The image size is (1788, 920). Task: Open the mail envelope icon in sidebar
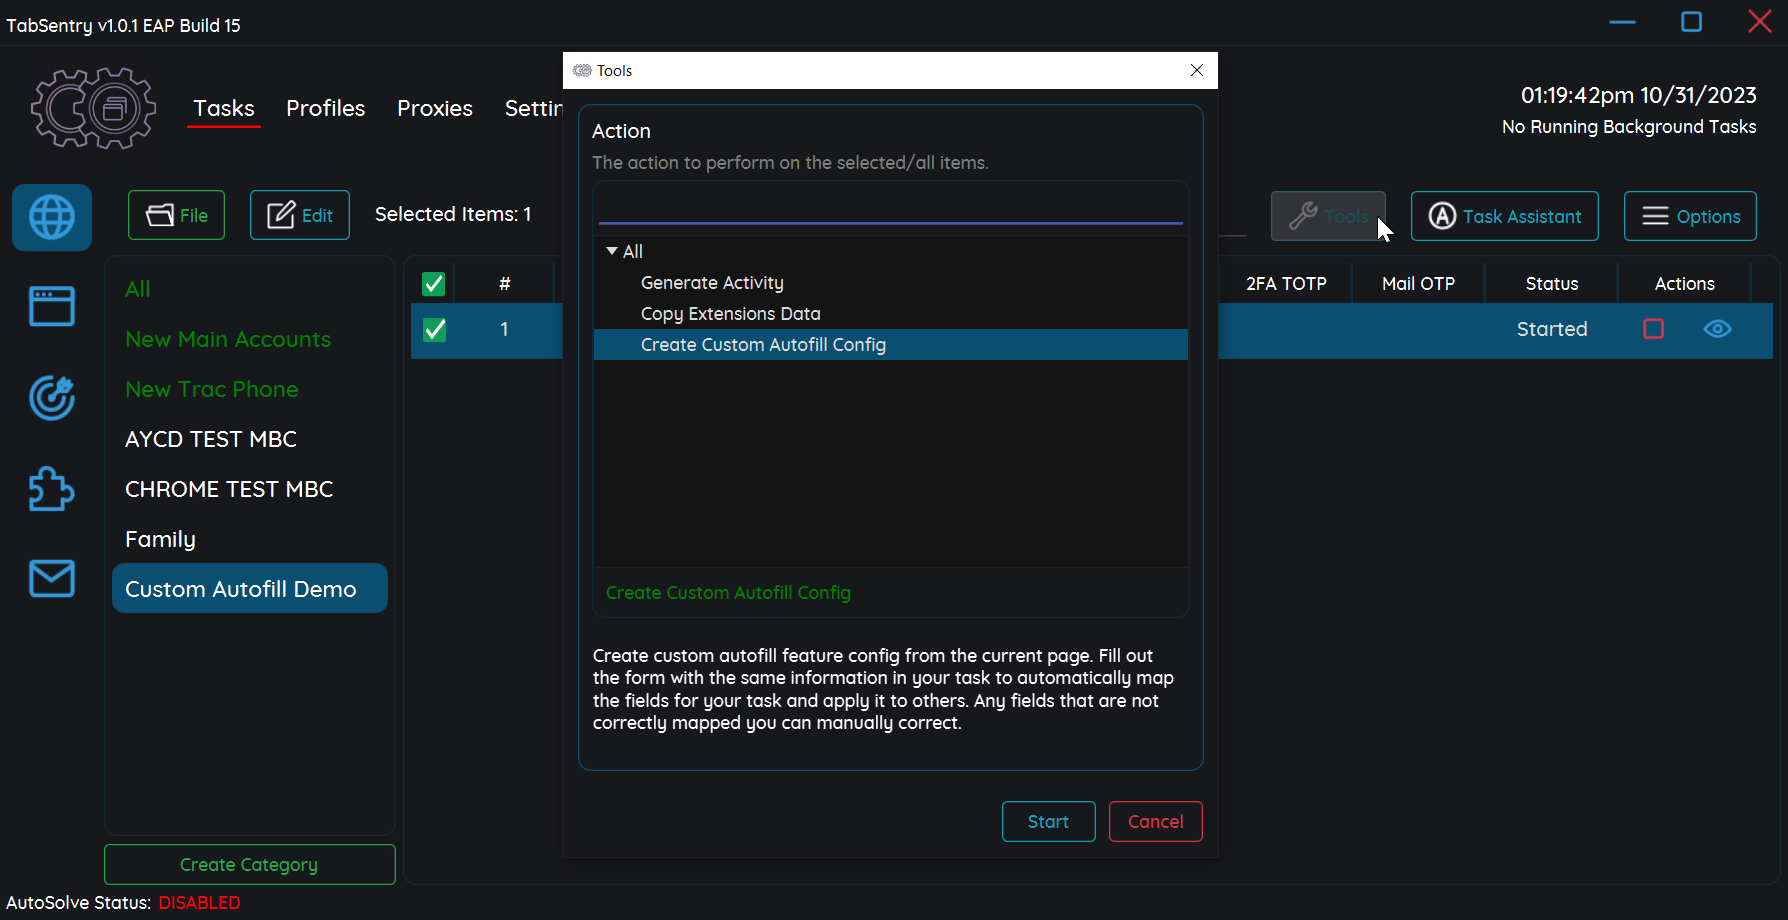pyautogui.click(x=51, y=578)
